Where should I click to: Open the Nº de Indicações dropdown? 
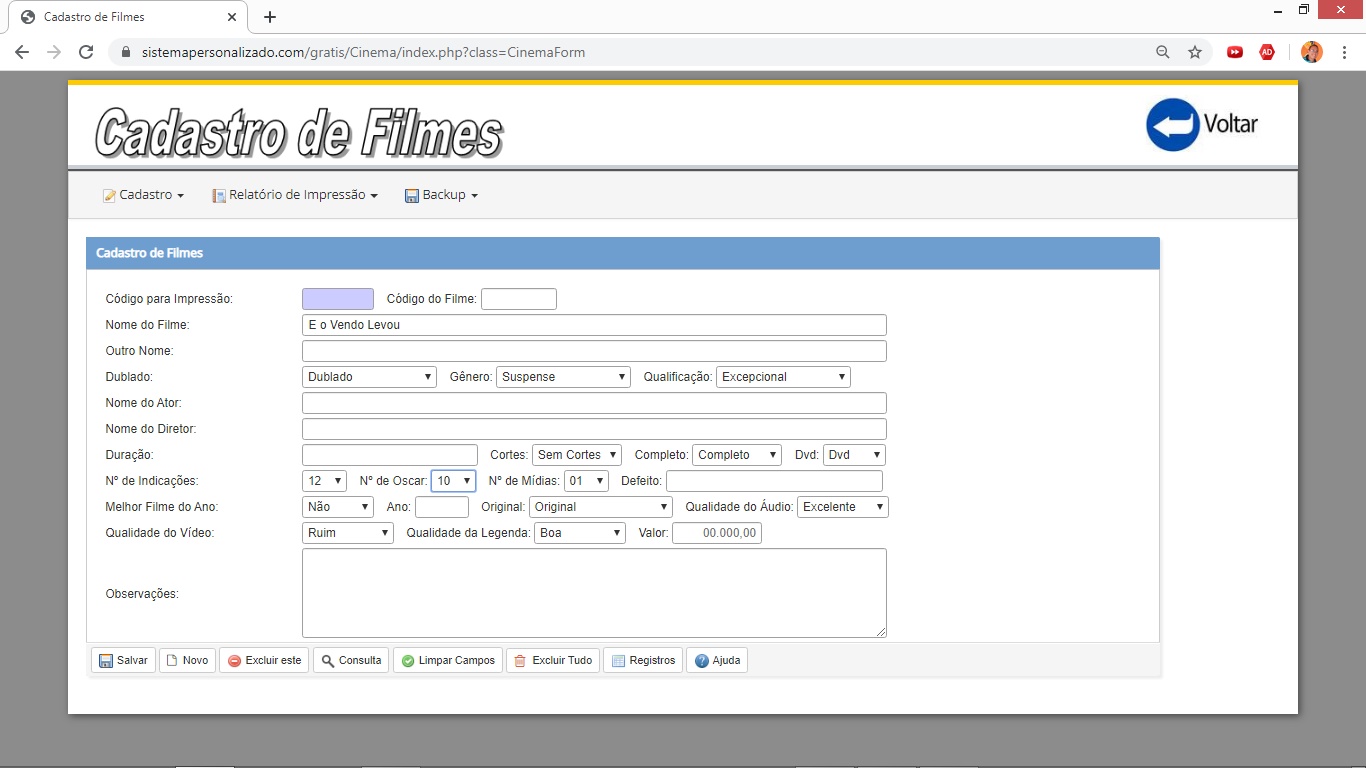tap(324, 481)
